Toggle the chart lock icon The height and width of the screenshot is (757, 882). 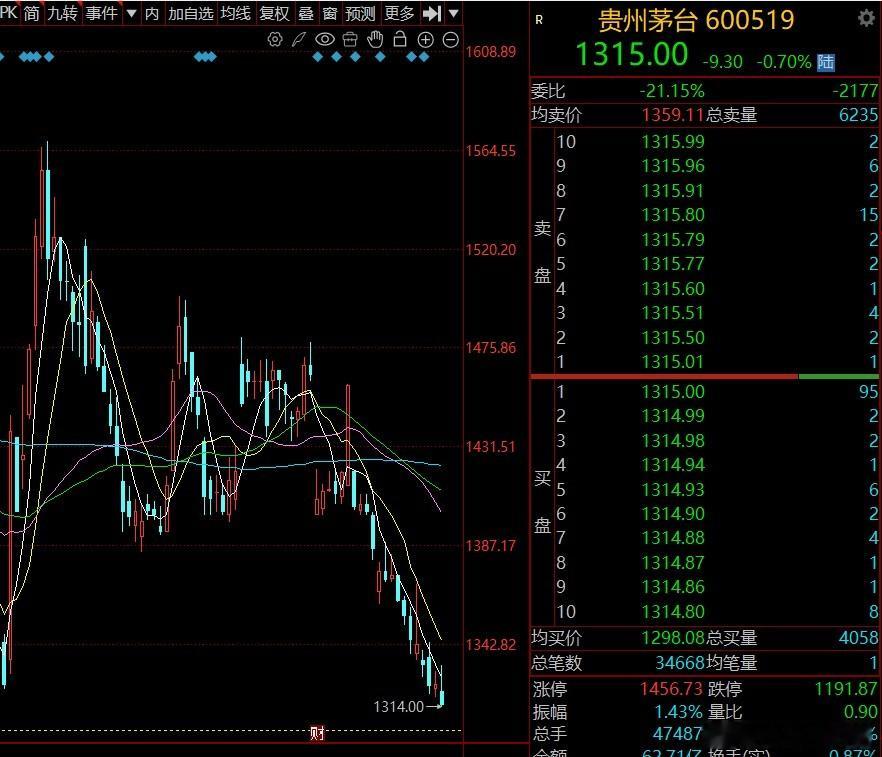point(400,39)
